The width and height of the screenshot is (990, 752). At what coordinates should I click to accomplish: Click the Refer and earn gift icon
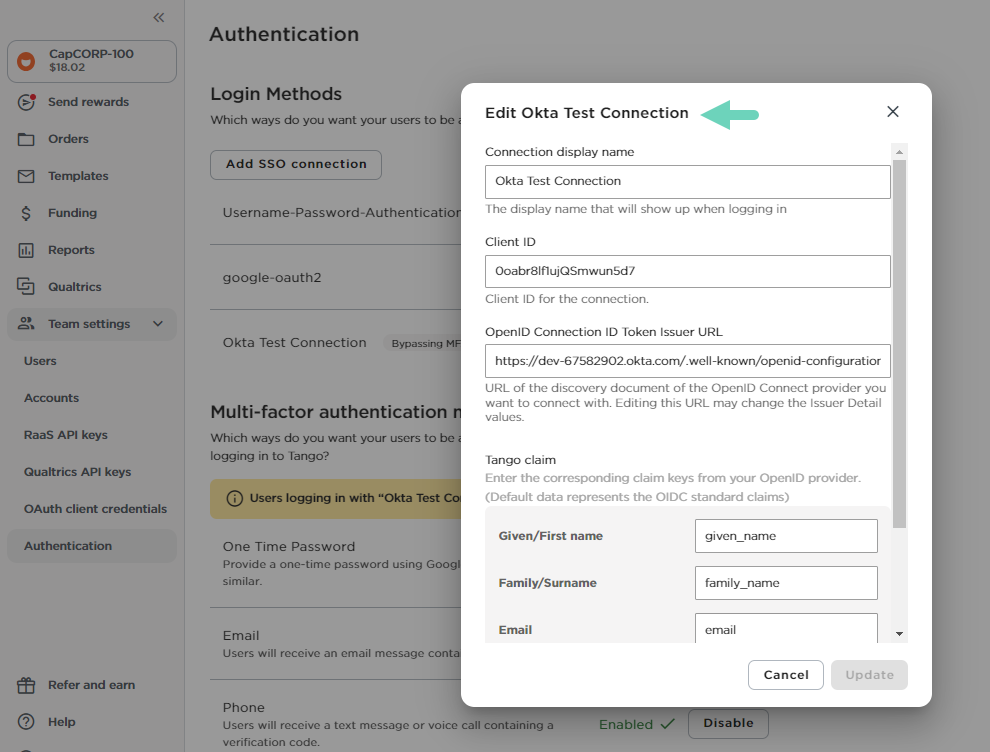[x=26, y=685]
